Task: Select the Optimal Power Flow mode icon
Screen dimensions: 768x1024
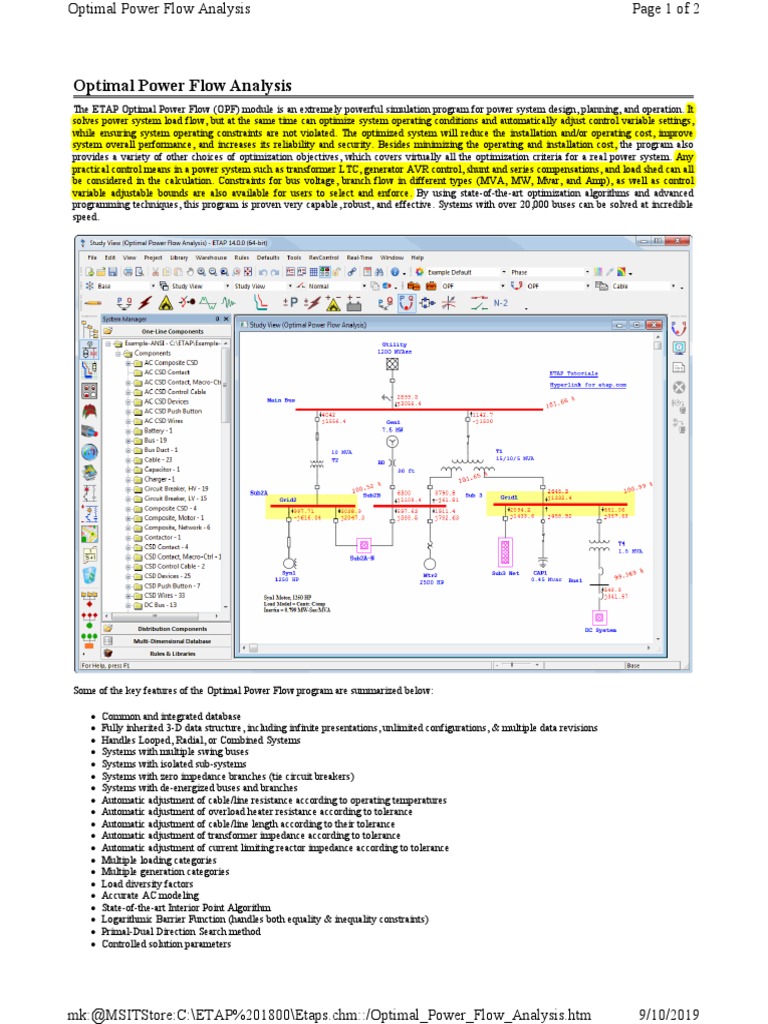Action: [407, 303]
